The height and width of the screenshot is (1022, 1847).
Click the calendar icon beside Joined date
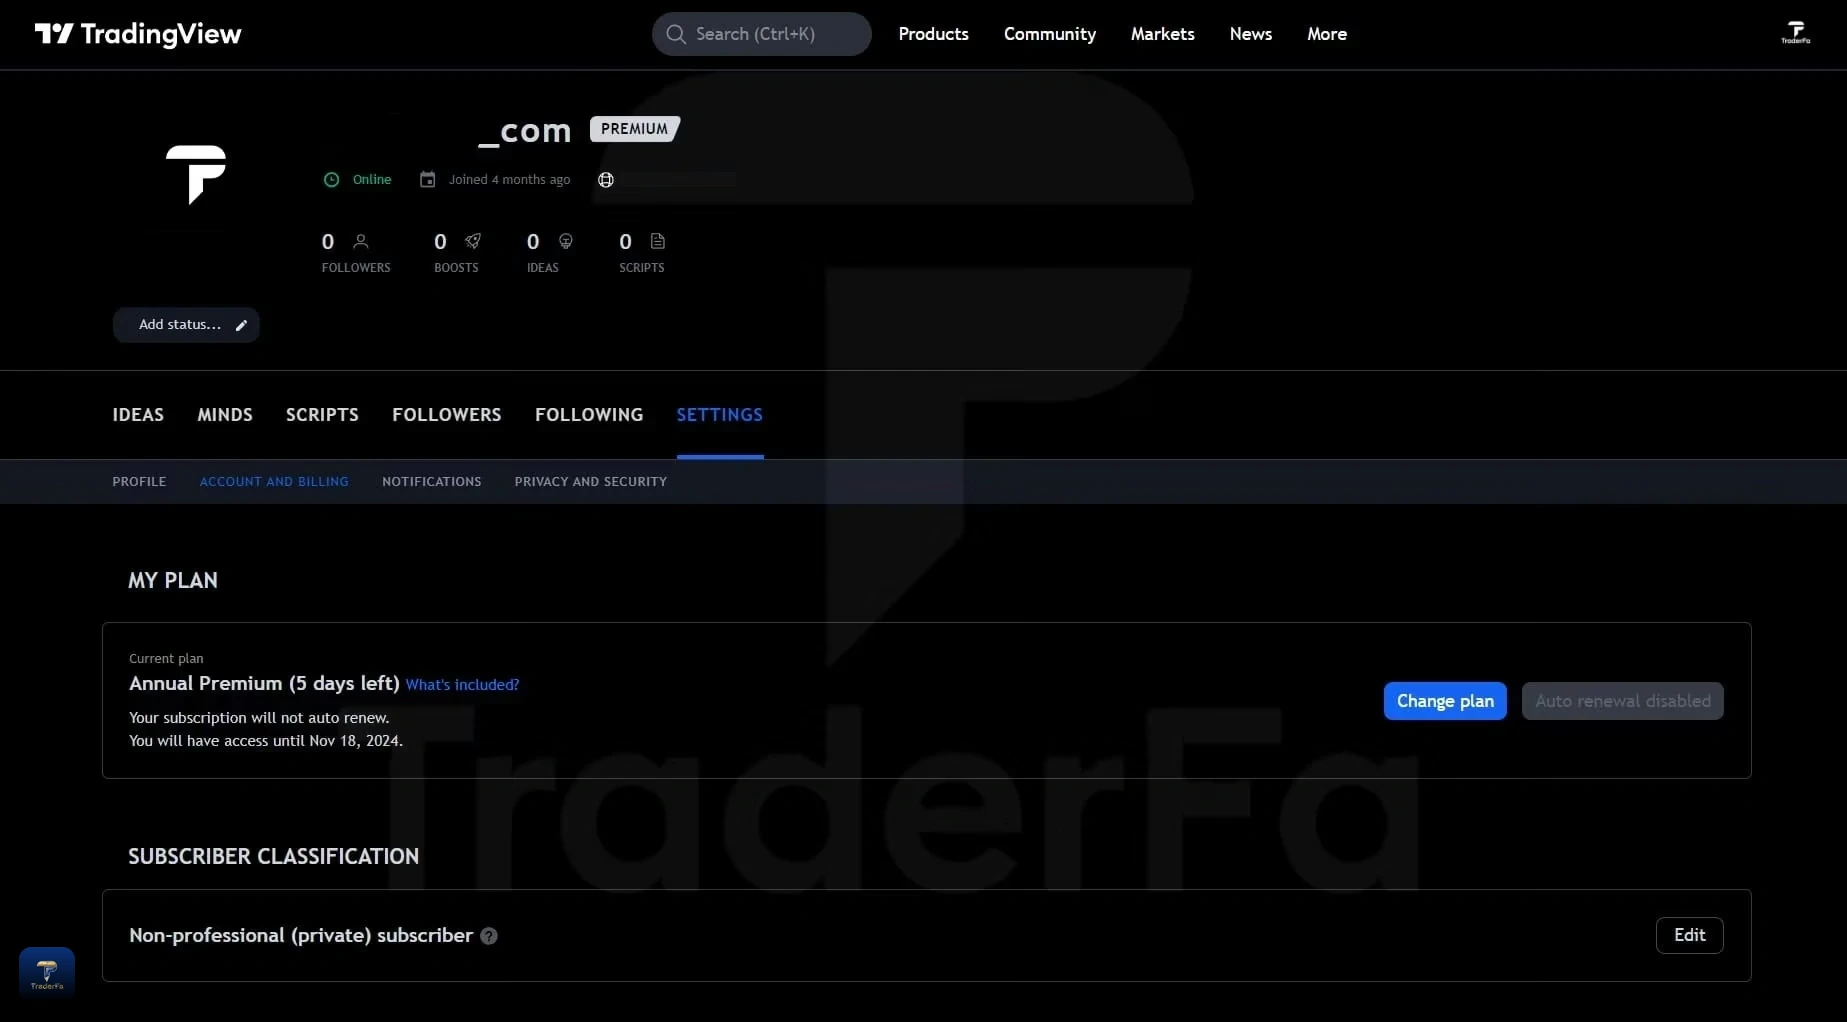427,180
